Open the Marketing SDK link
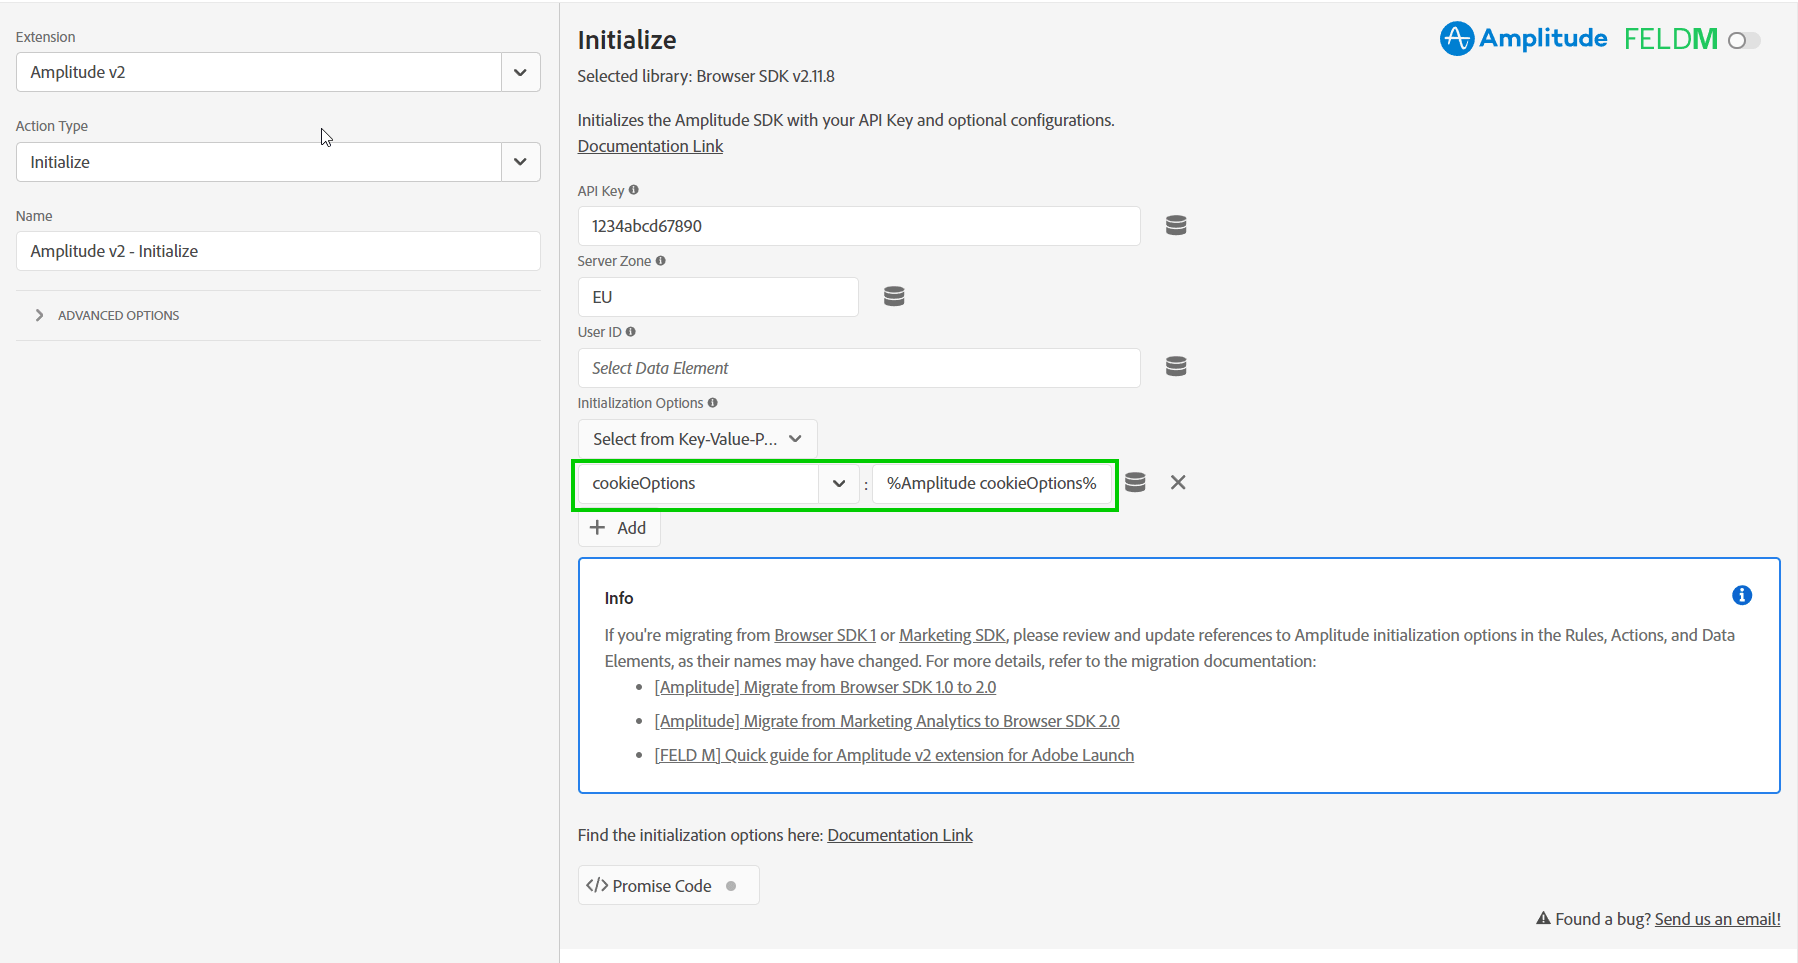 pyautogui.click(x=952, y=635)
